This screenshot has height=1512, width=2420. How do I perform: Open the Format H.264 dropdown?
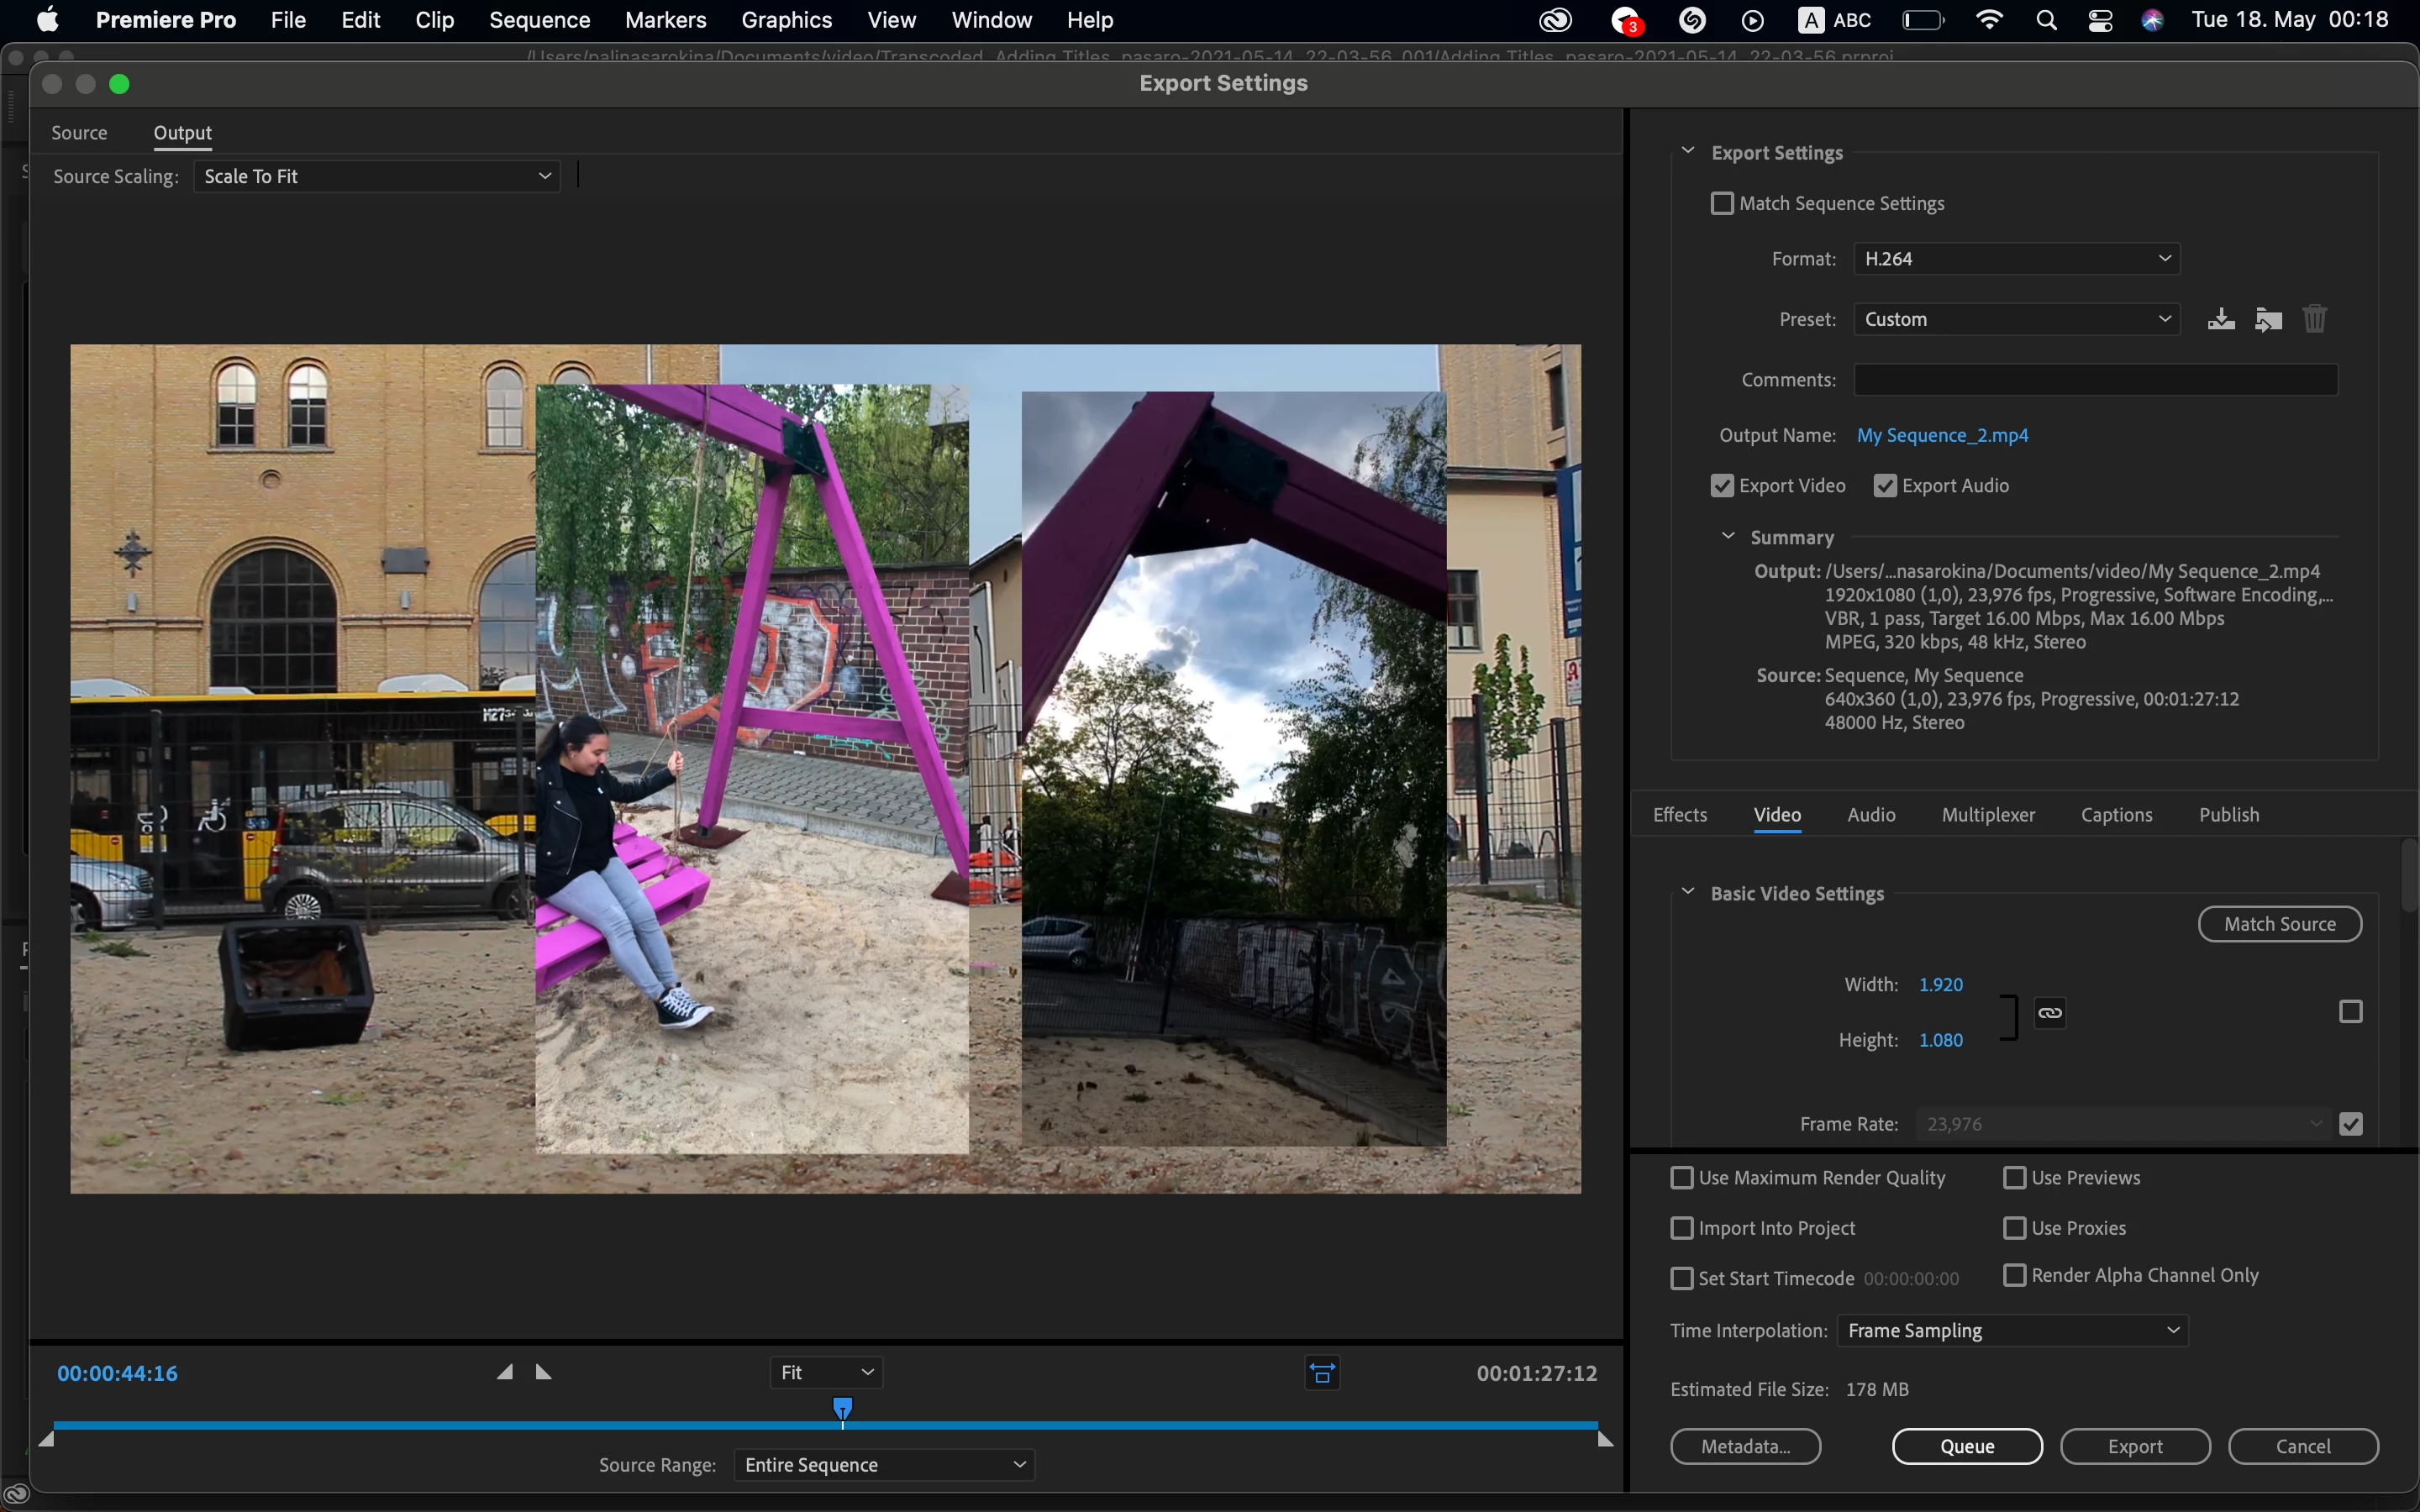point(2015,259)
